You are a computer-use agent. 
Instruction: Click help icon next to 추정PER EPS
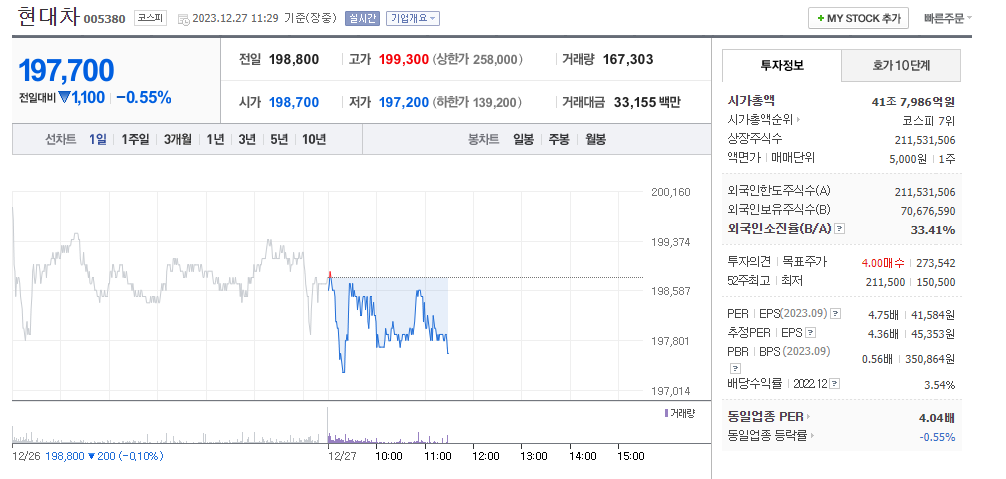coord(811,332)
